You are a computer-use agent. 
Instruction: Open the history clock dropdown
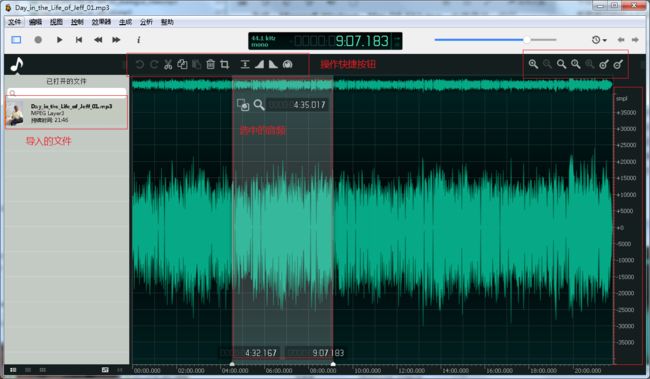pos(599,40)
